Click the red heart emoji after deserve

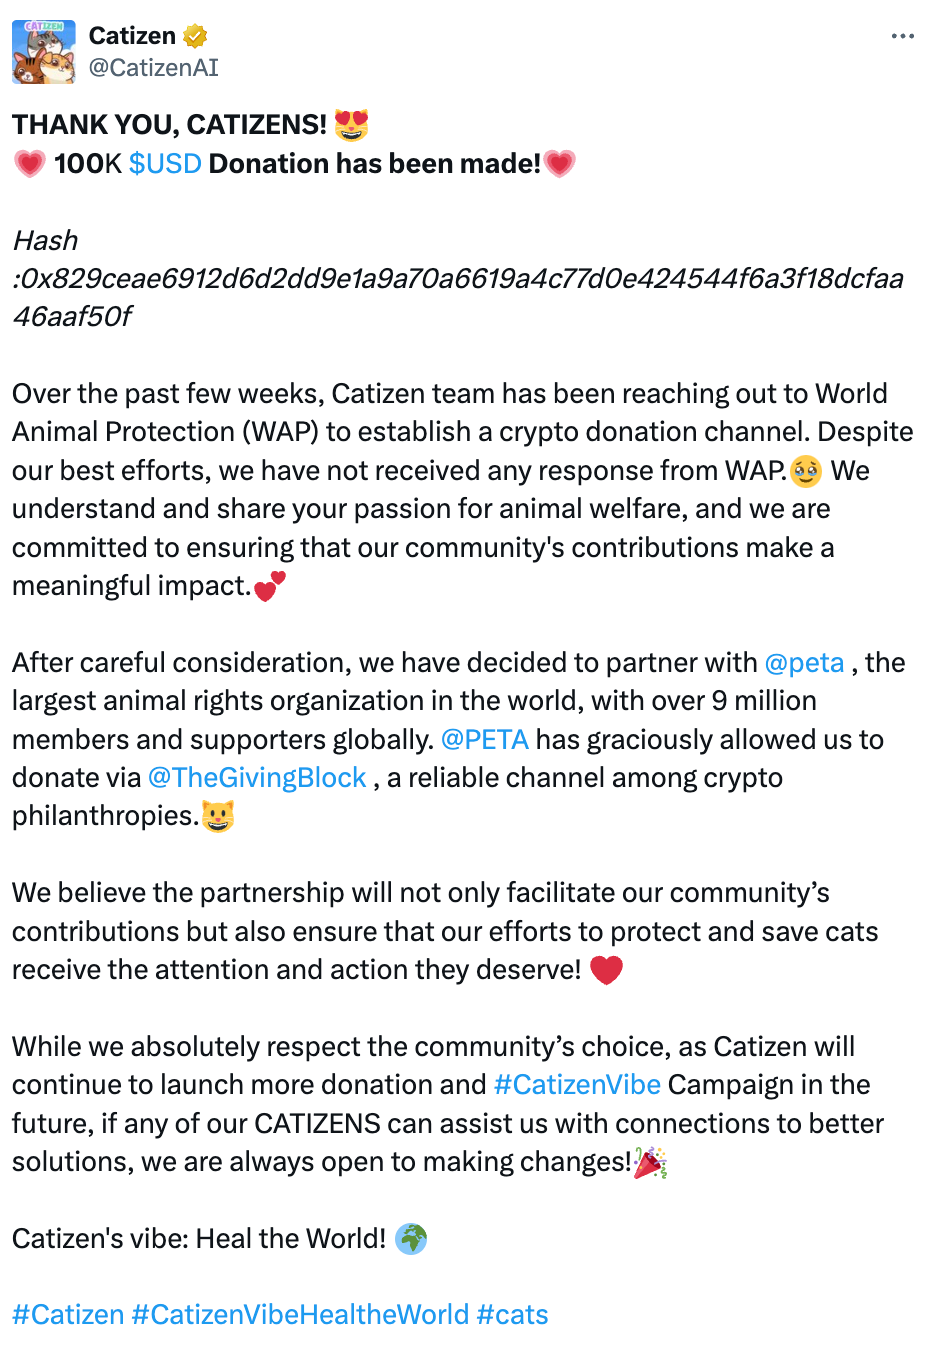[606, 969]
